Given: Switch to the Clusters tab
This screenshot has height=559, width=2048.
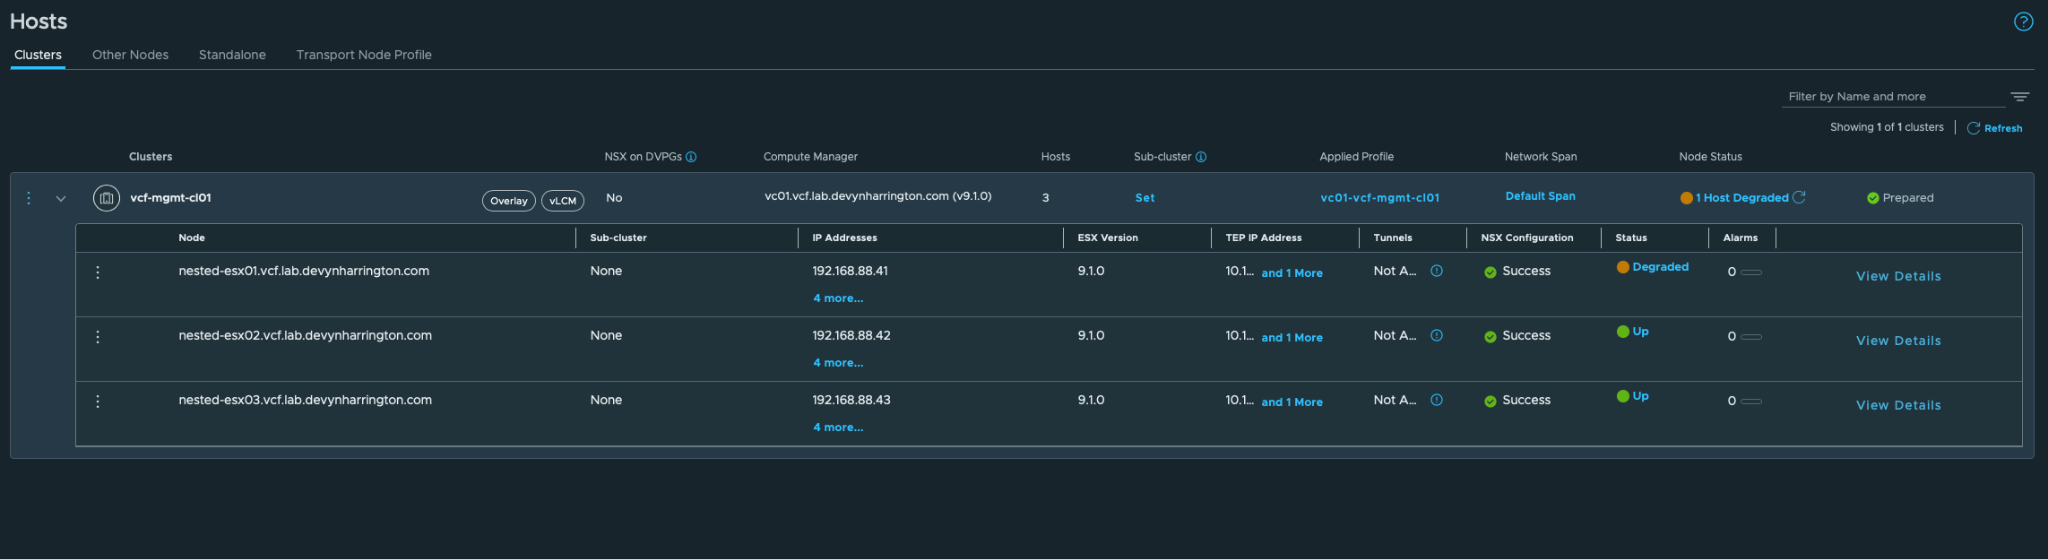Looking at the screenshot, I should 38,55.
